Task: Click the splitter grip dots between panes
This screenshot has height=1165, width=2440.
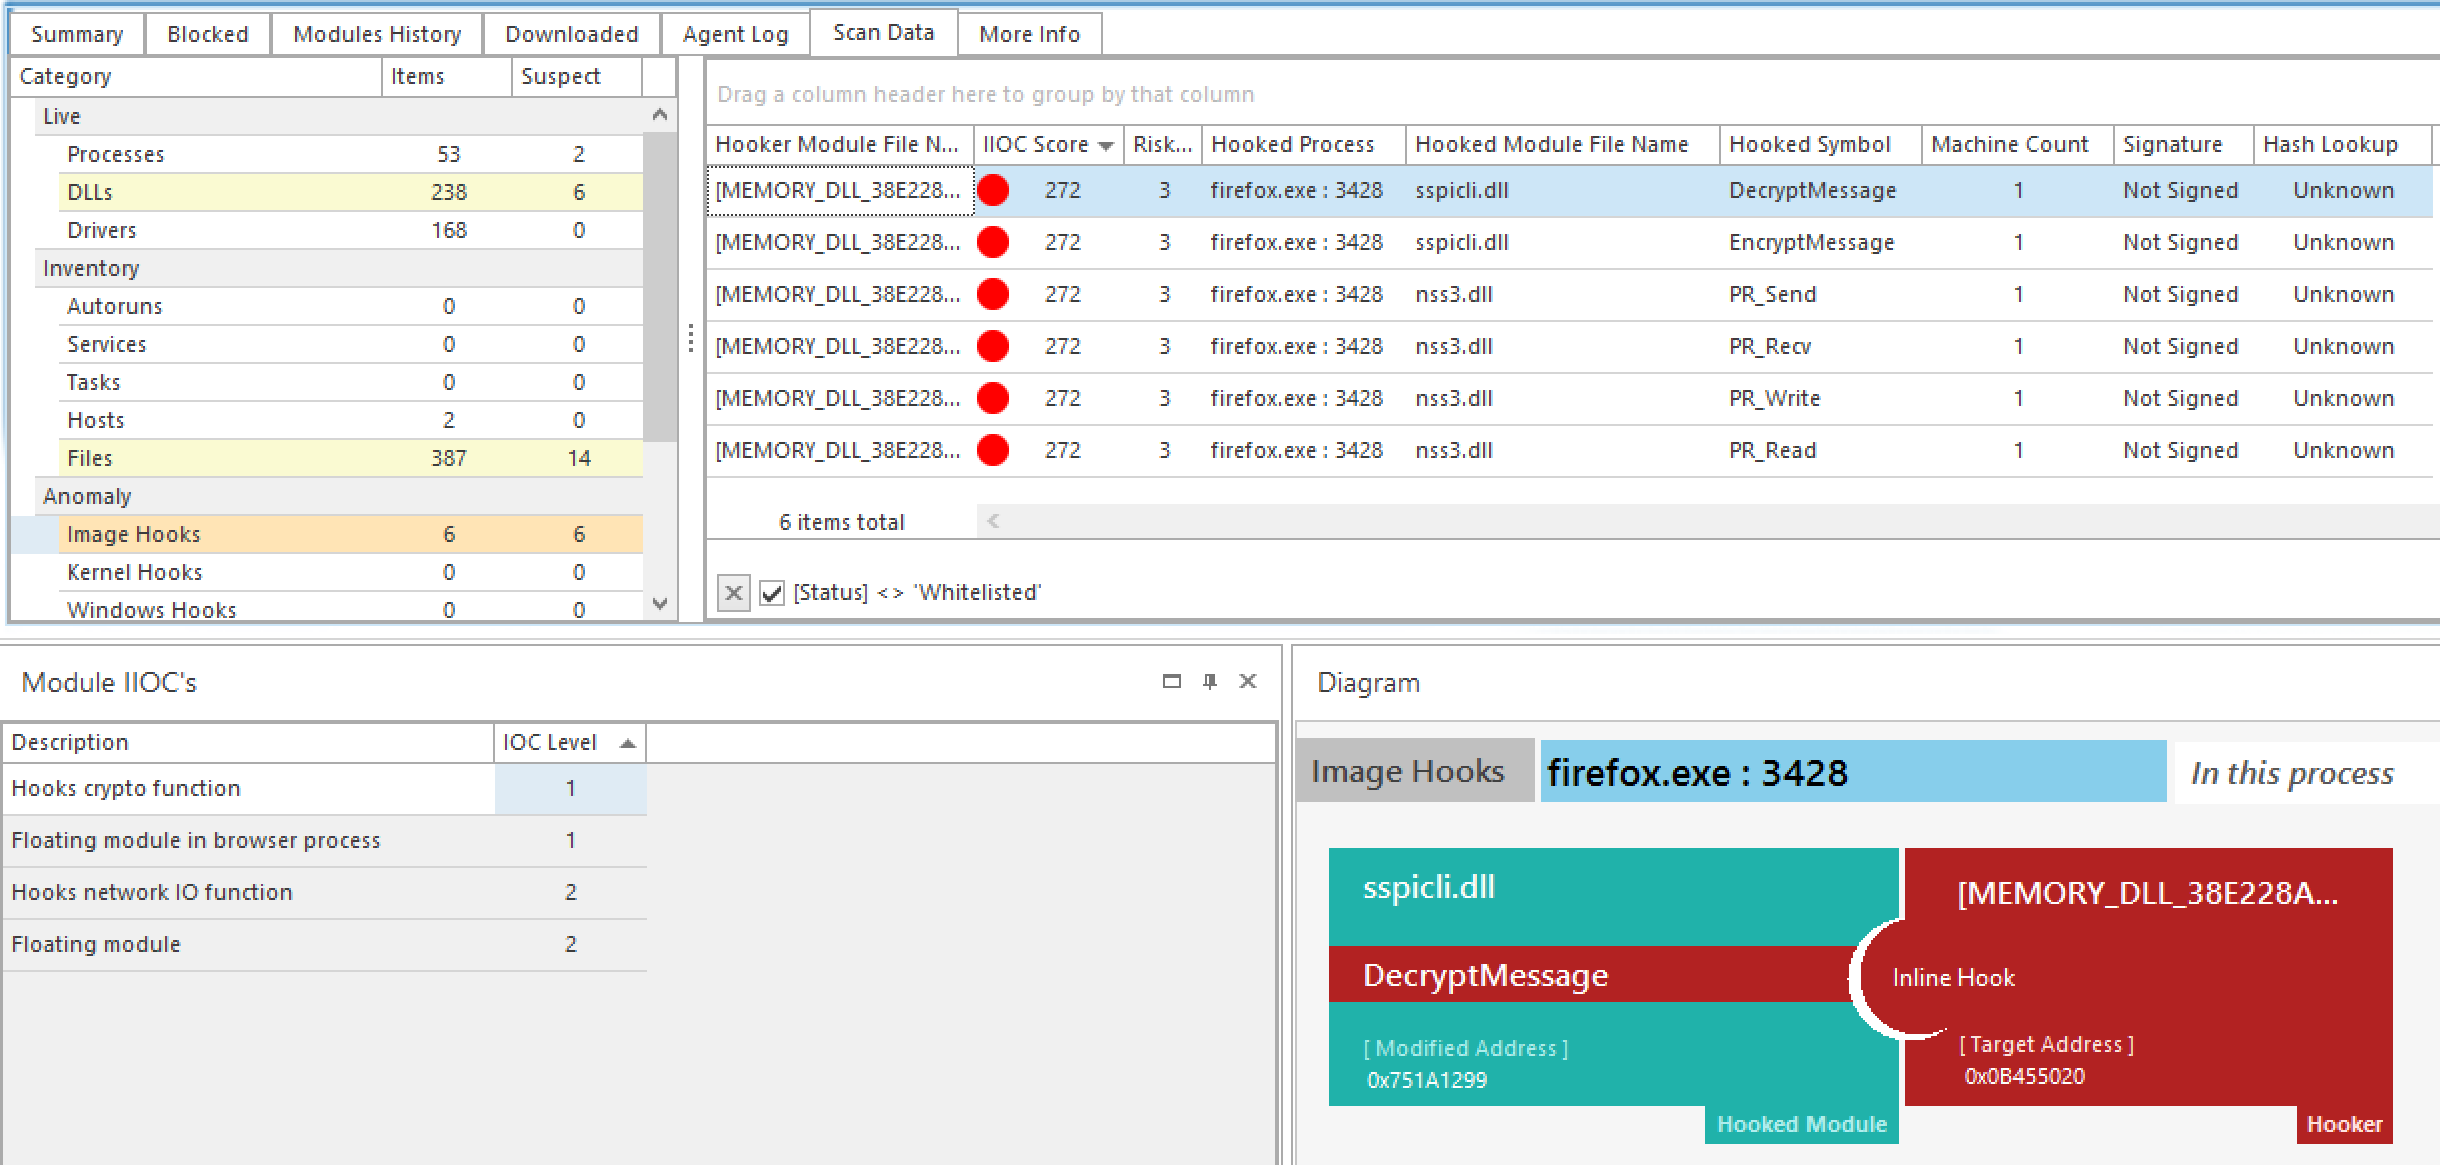Action: (x=691, y=338)
